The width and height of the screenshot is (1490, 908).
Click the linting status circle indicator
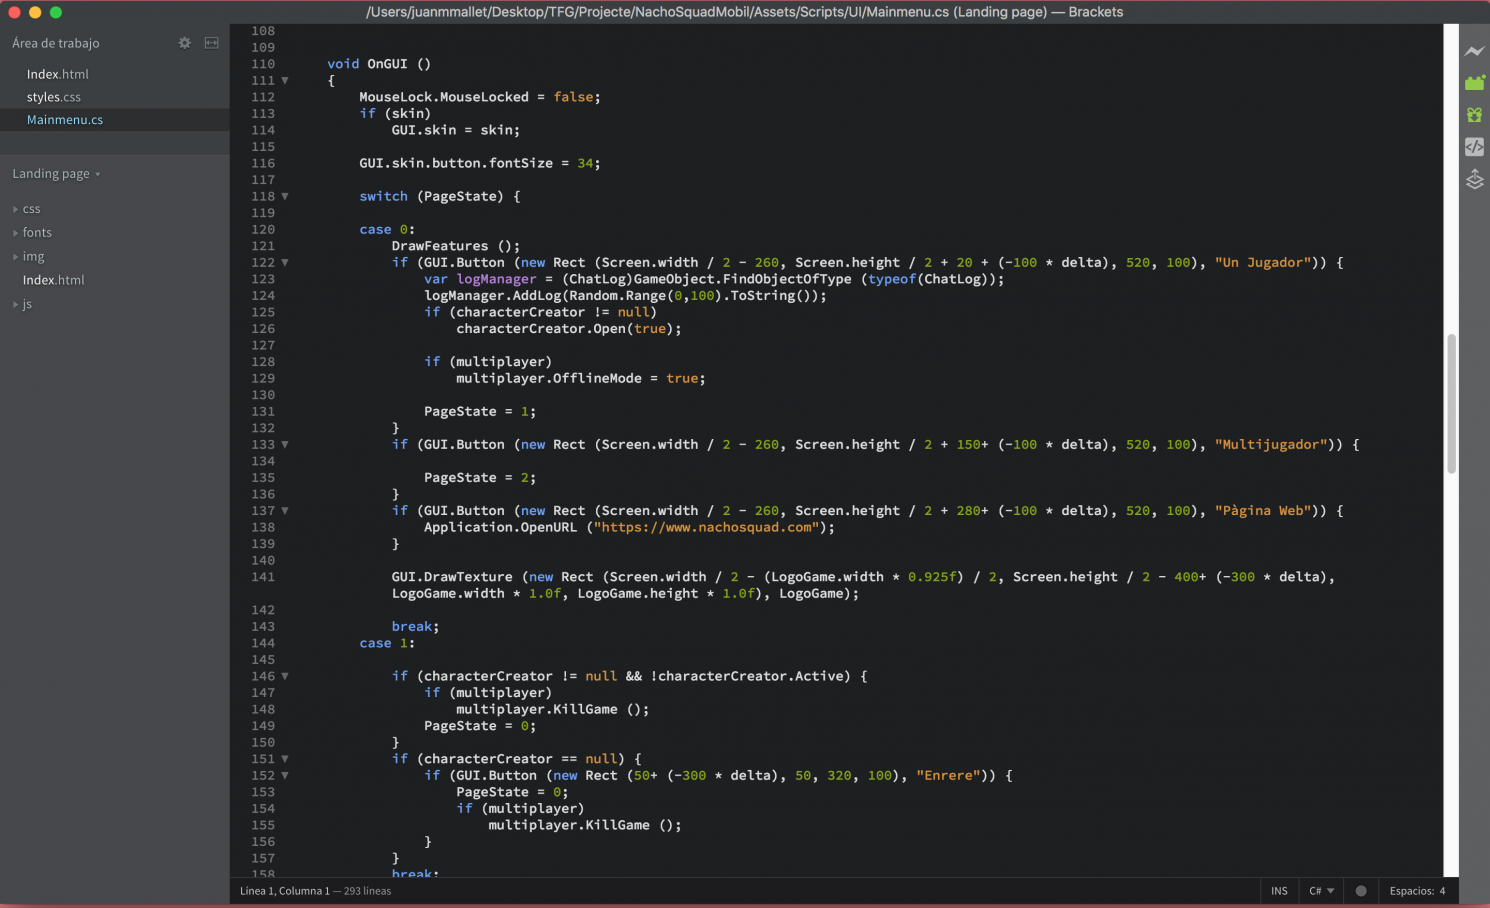[x=1360, y=891]
